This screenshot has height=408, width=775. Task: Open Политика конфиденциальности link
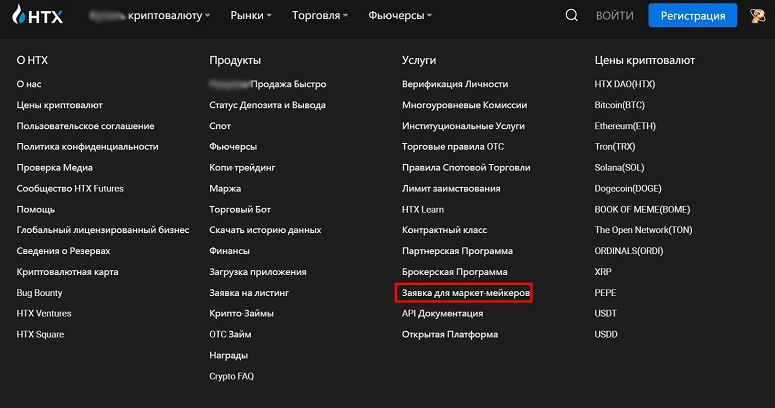pyautogui.click(x=87, y=146)
